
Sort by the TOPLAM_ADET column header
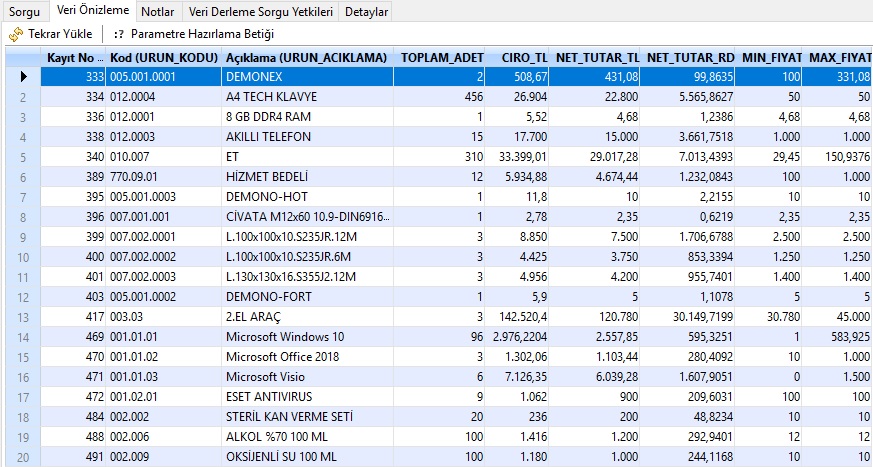(x=441, y=58)
